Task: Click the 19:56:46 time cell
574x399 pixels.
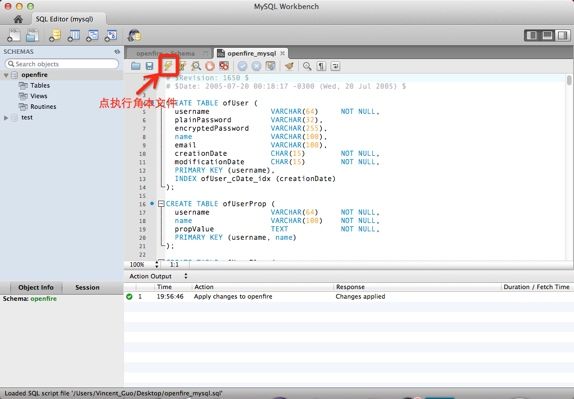Action: pos(170,297)
